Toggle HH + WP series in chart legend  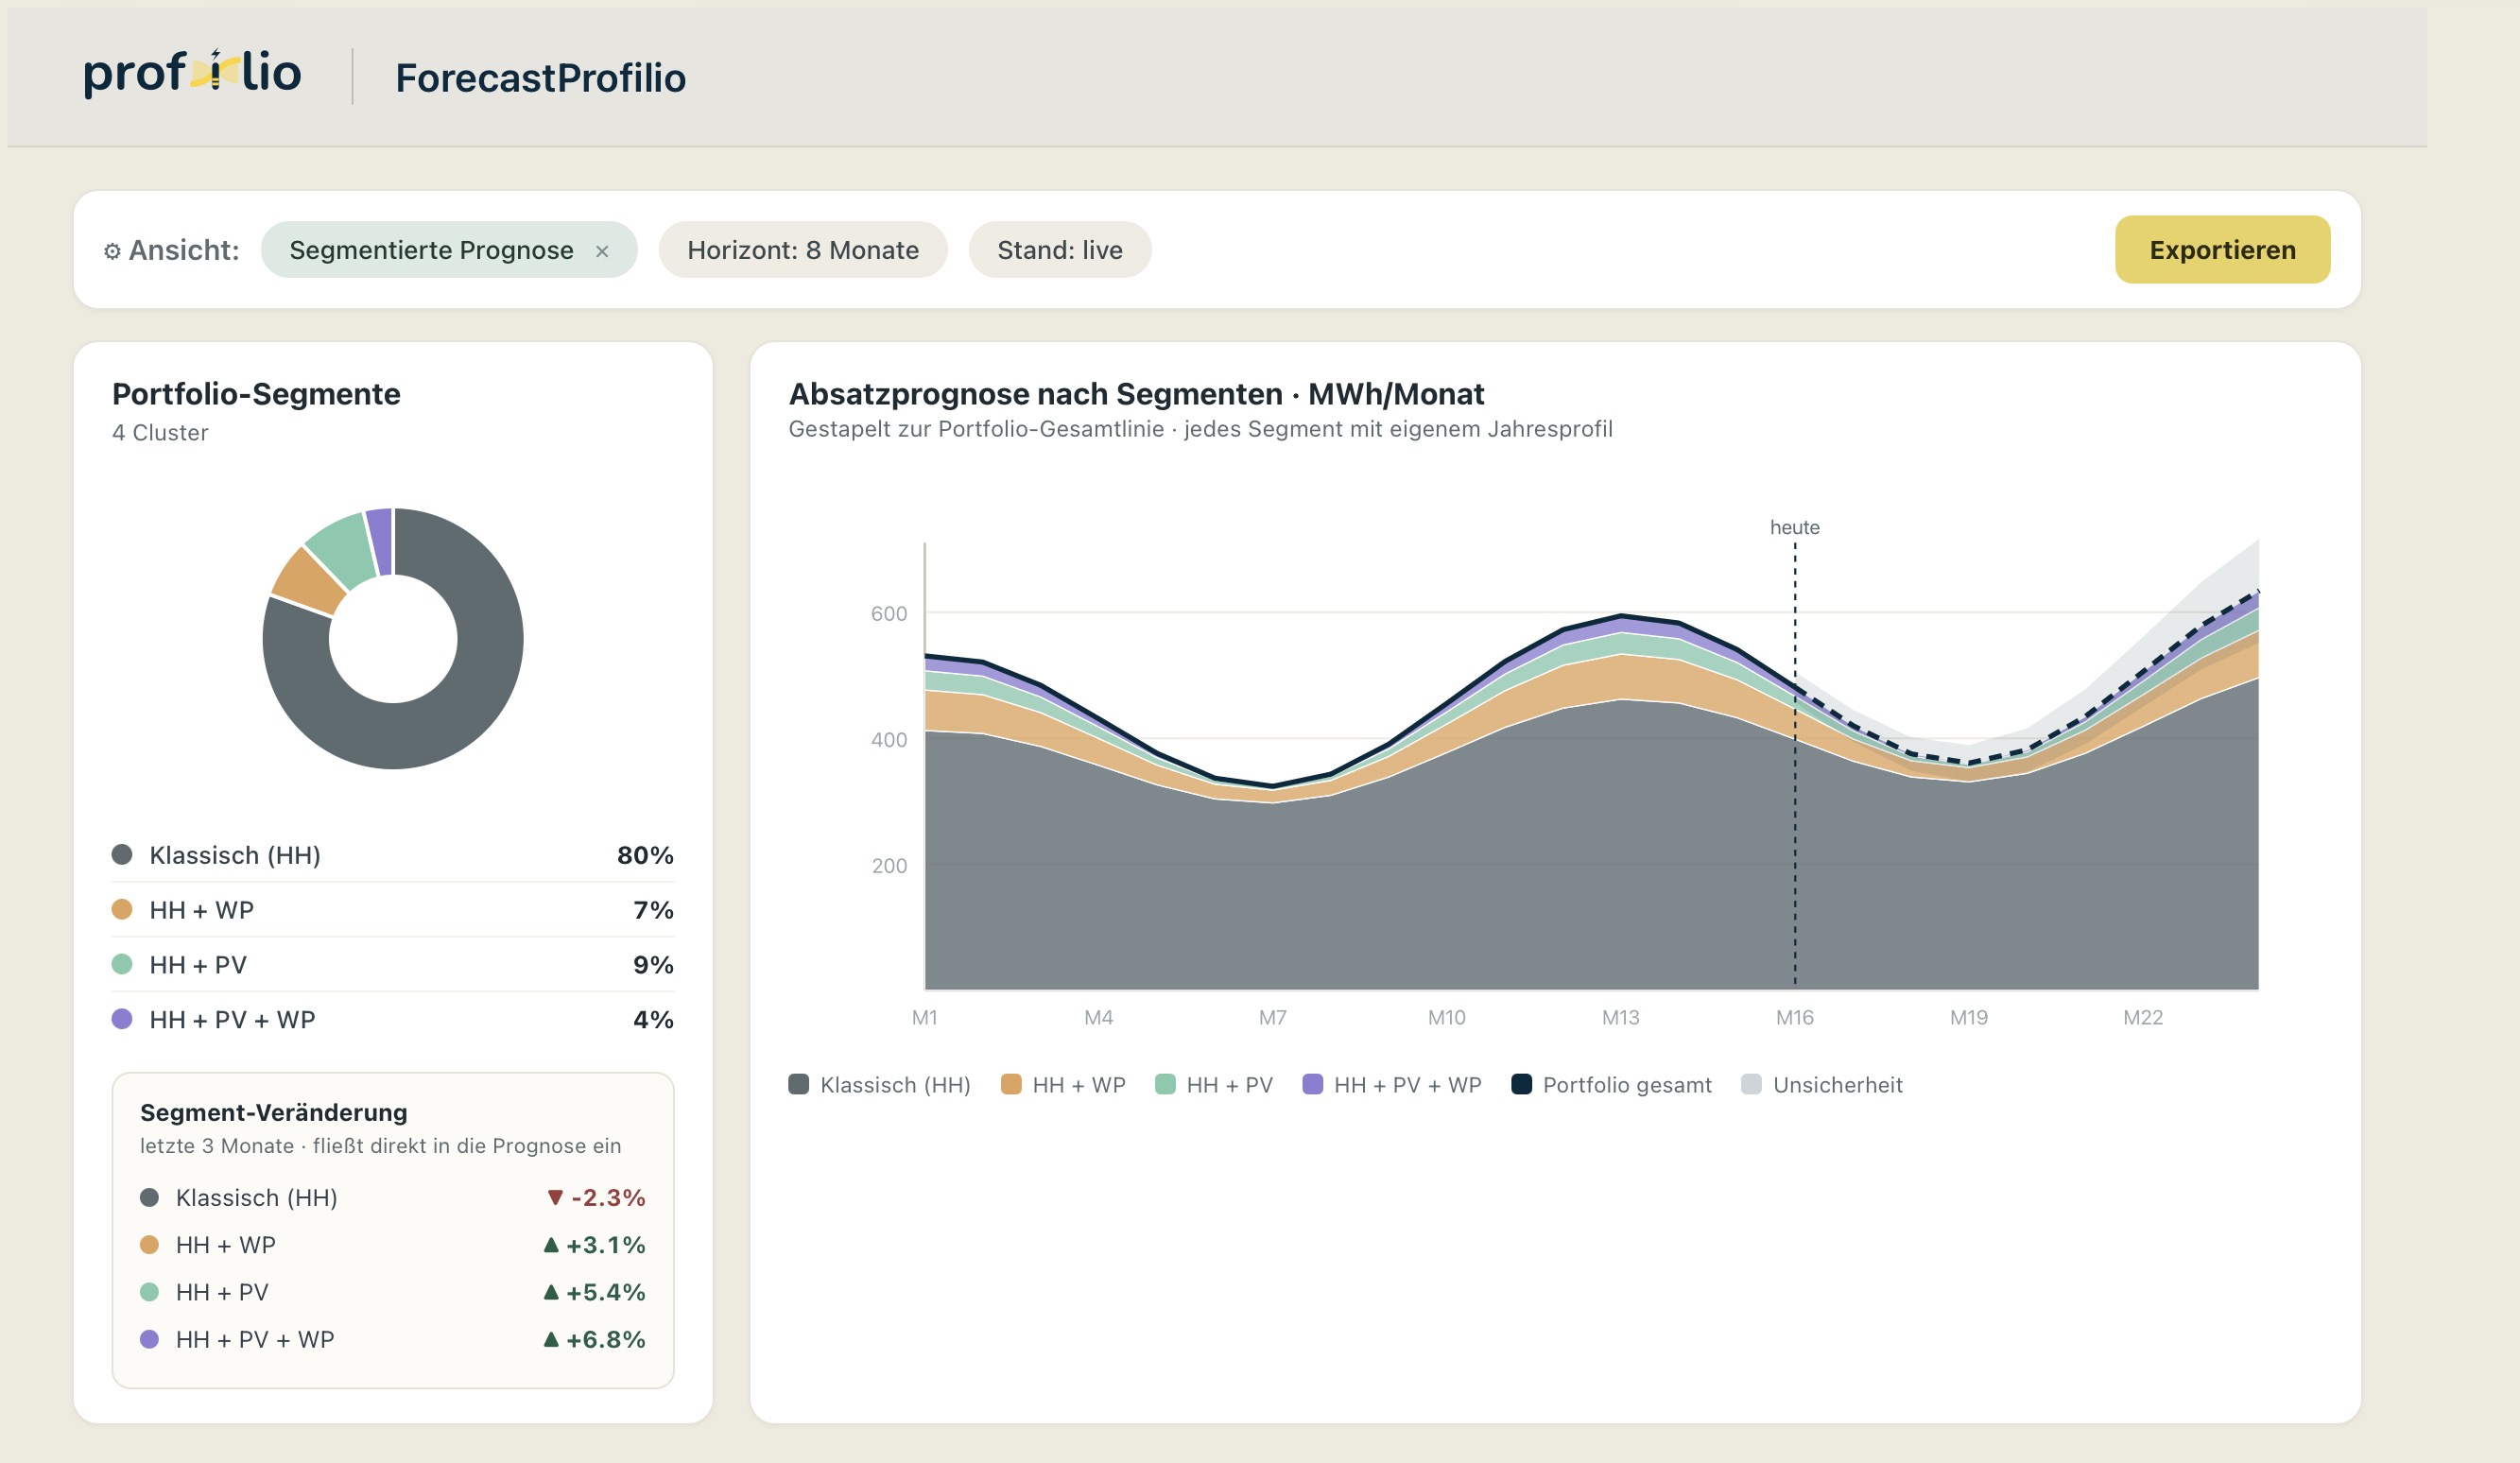(1064, 1085)
